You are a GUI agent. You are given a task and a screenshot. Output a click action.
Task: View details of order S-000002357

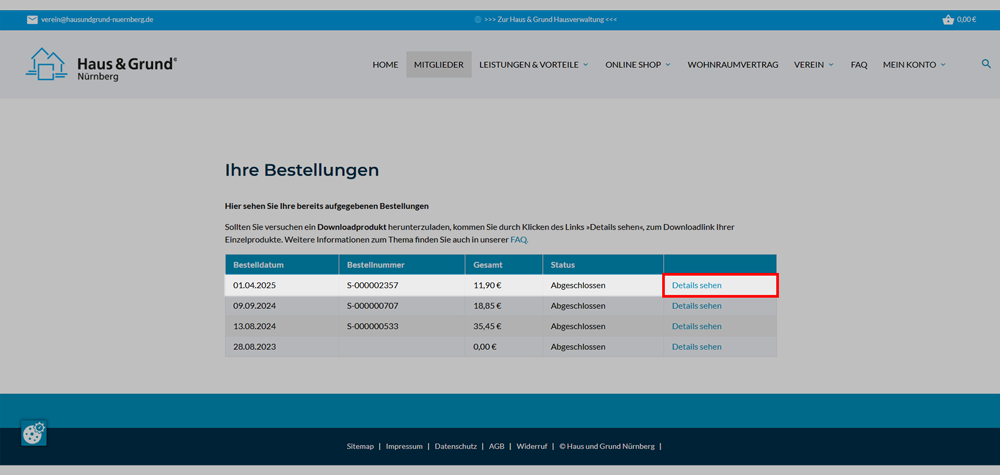pos(696,285)
